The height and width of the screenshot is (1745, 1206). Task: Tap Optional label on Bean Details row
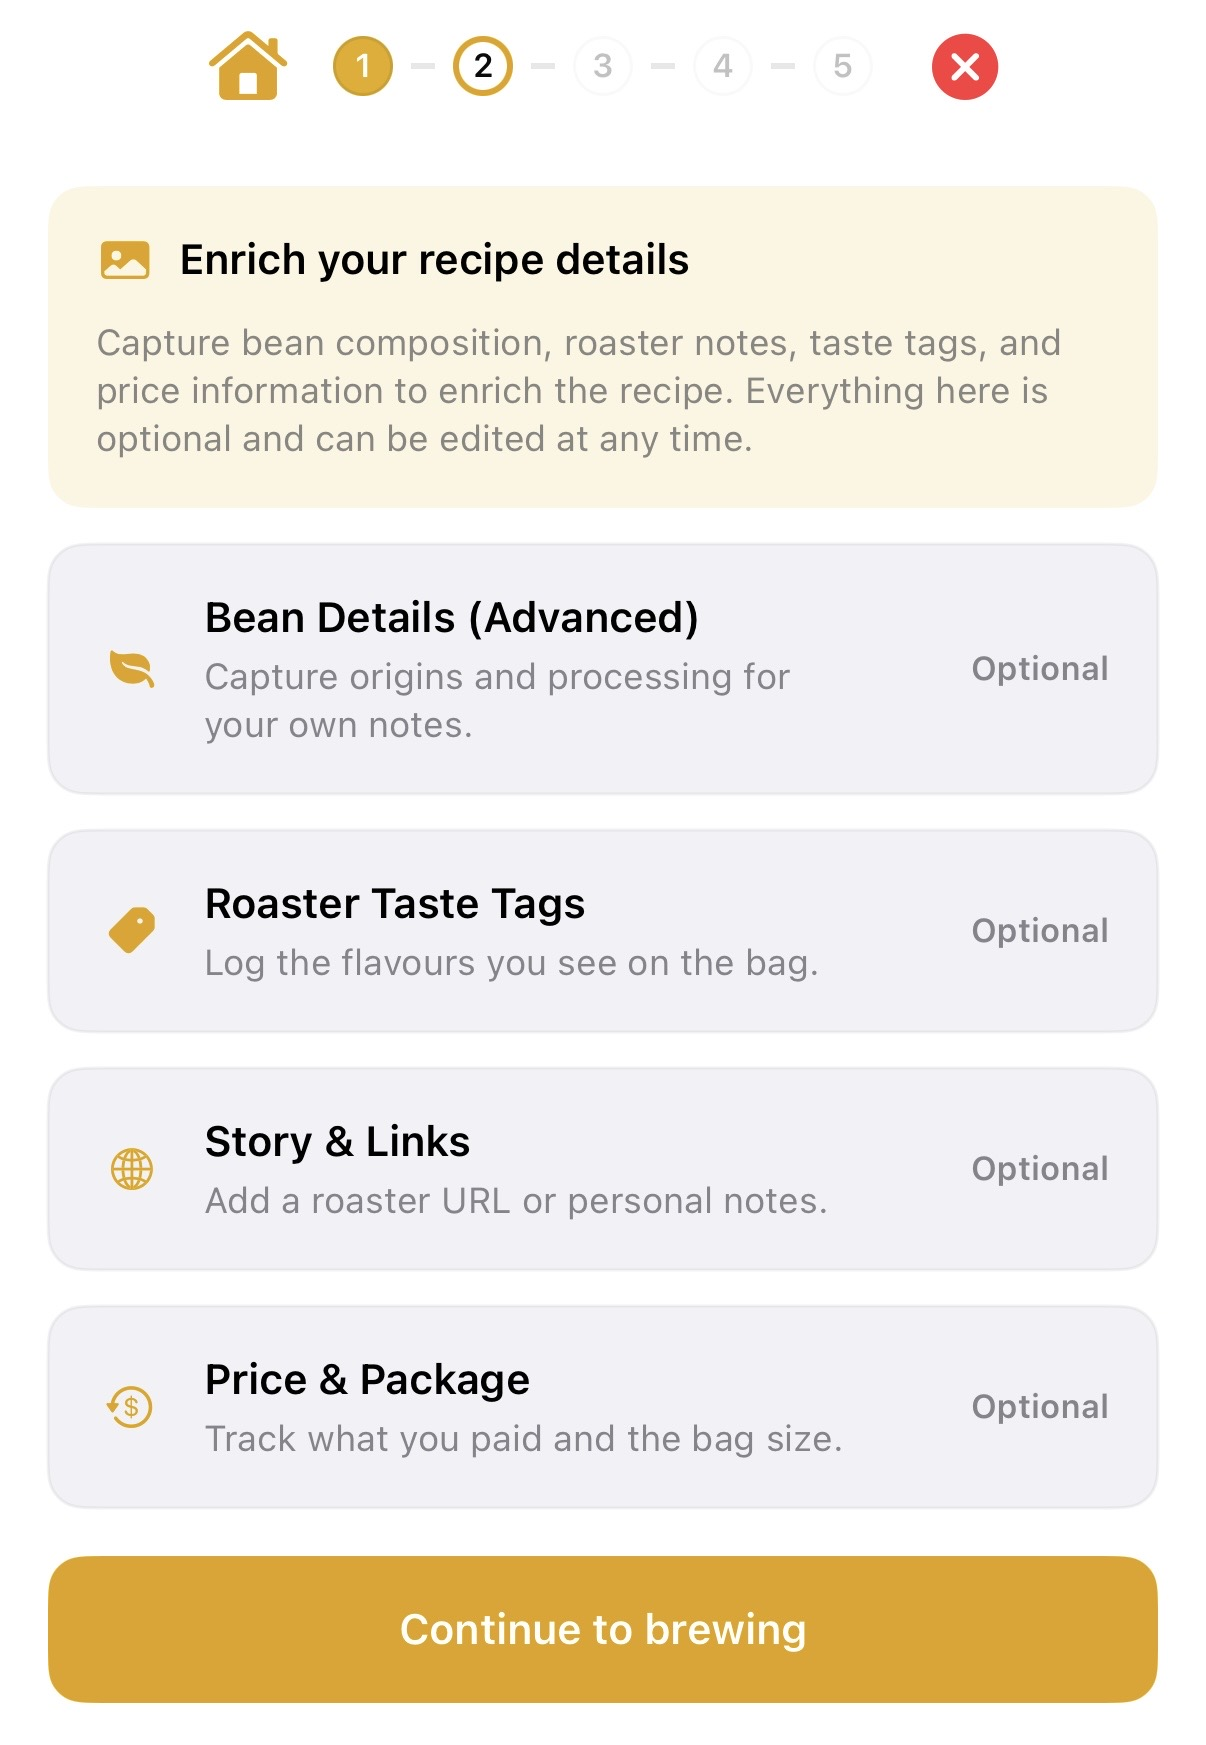click(x=1040, y=669)
